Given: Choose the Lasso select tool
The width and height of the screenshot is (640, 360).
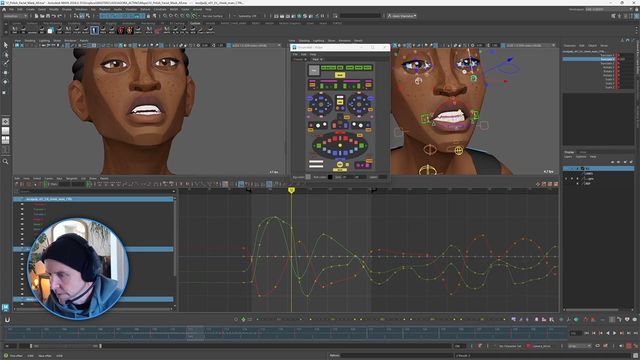Looking at the screenshot, I should 5,54.
